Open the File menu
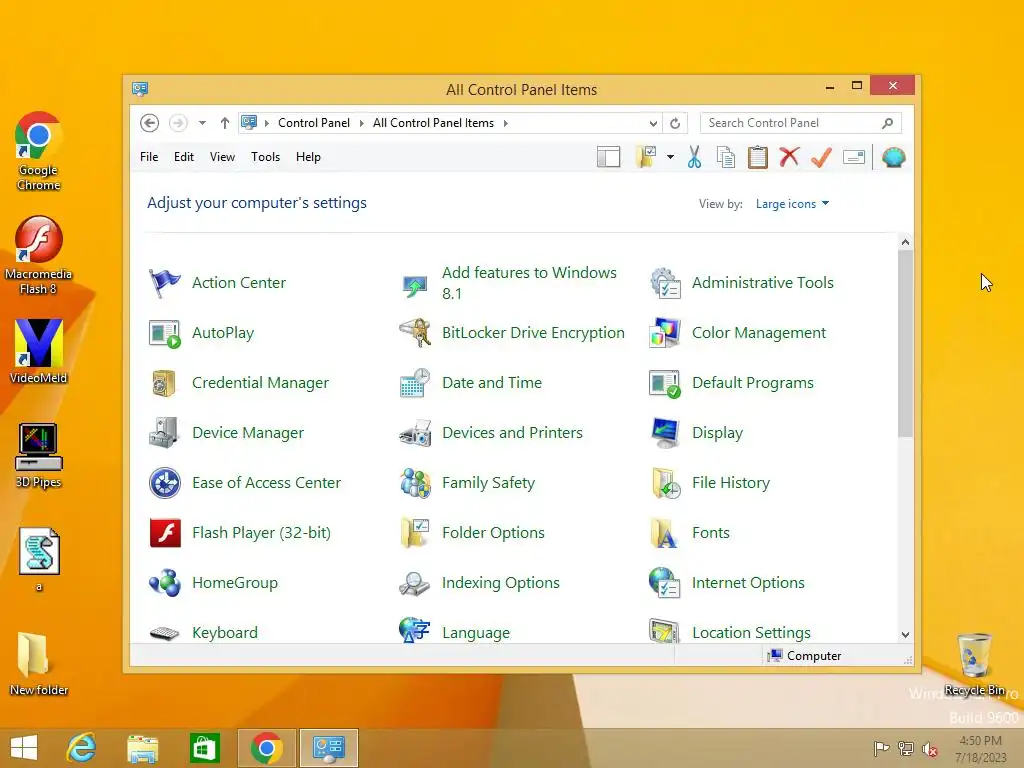The width and height of the screenshot is (1024, 768). coord(149,157)
